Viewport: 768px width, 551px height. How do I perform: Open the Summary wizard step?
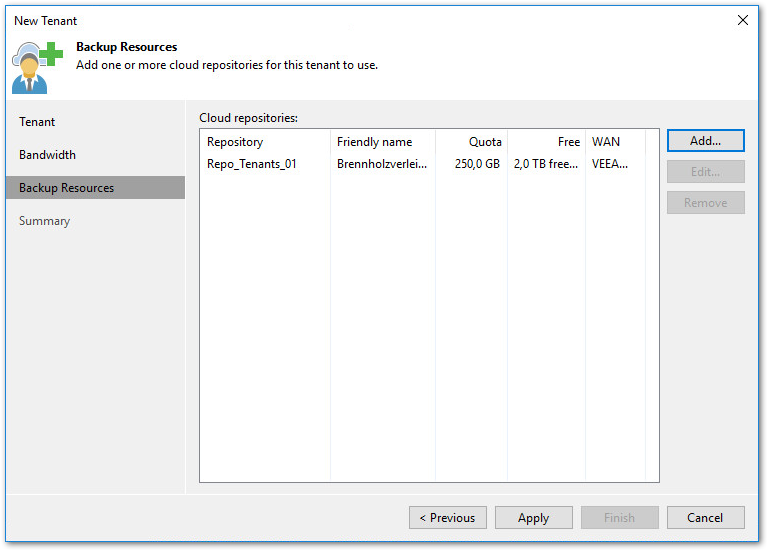tap(44, 221)
